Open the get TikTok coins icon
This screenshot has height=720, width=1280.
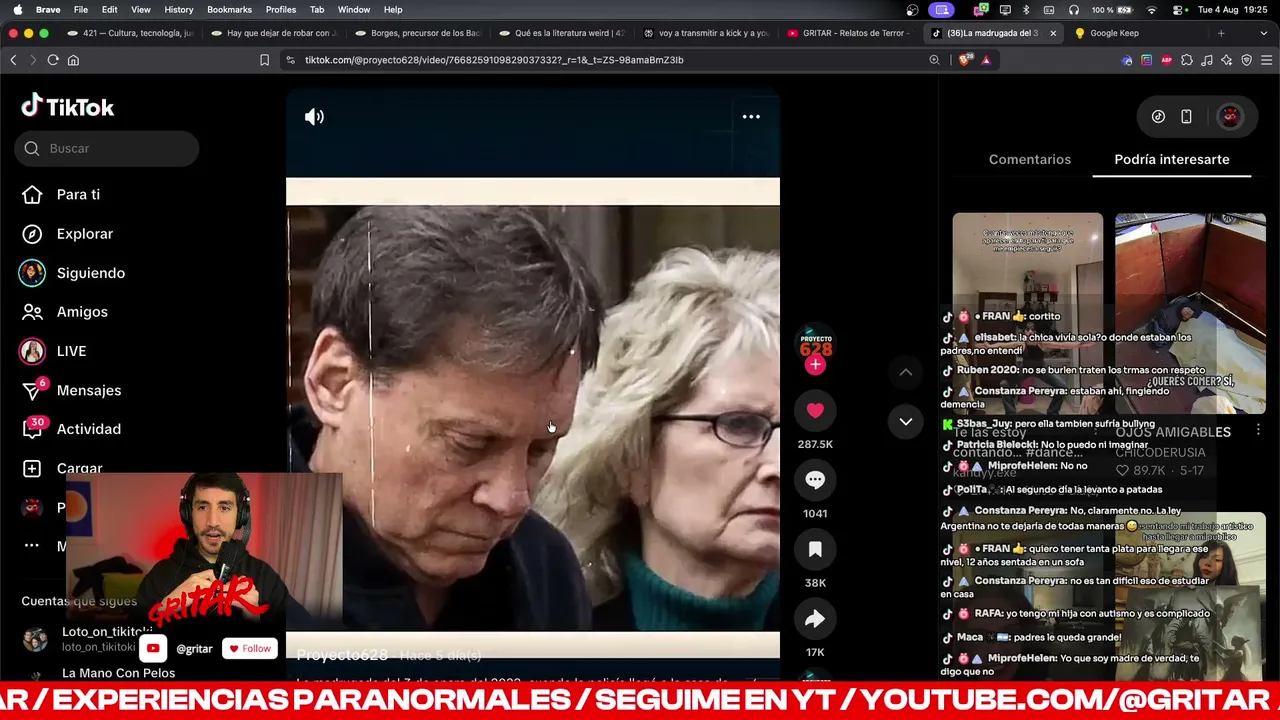(1158, 117)
